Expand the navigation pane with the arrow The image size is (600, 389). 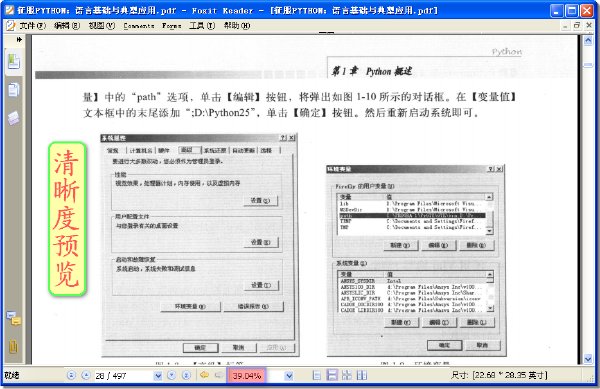point(19,39)
